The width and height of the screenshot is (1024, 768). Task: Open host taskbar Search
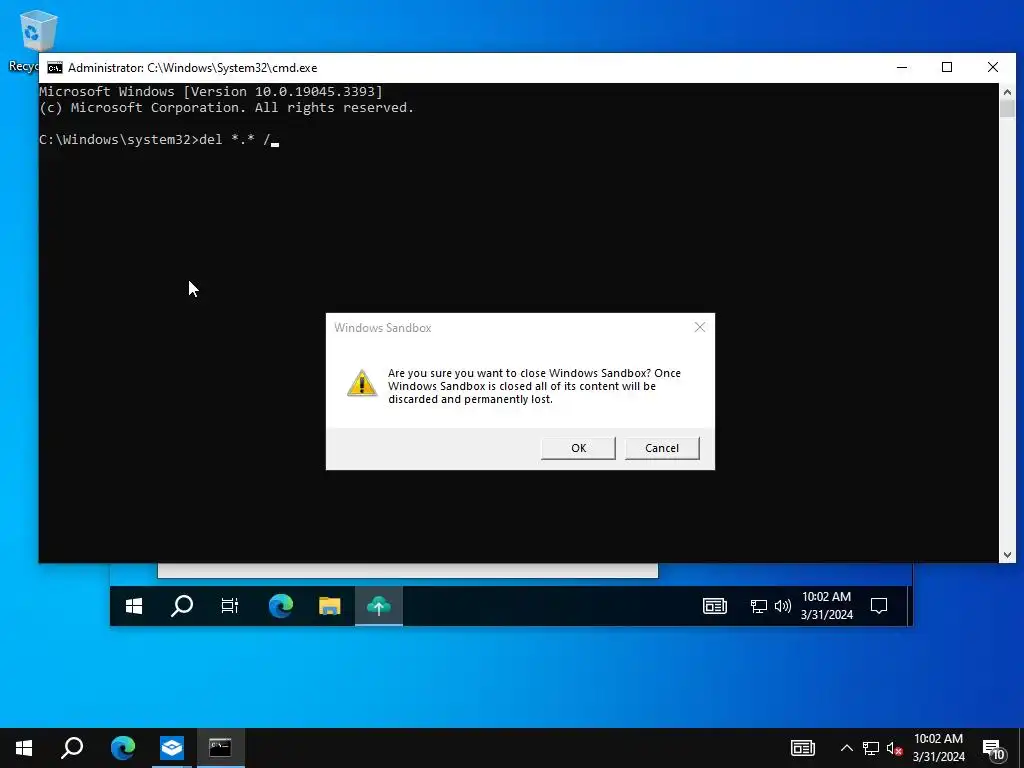(x=72, y=748)
